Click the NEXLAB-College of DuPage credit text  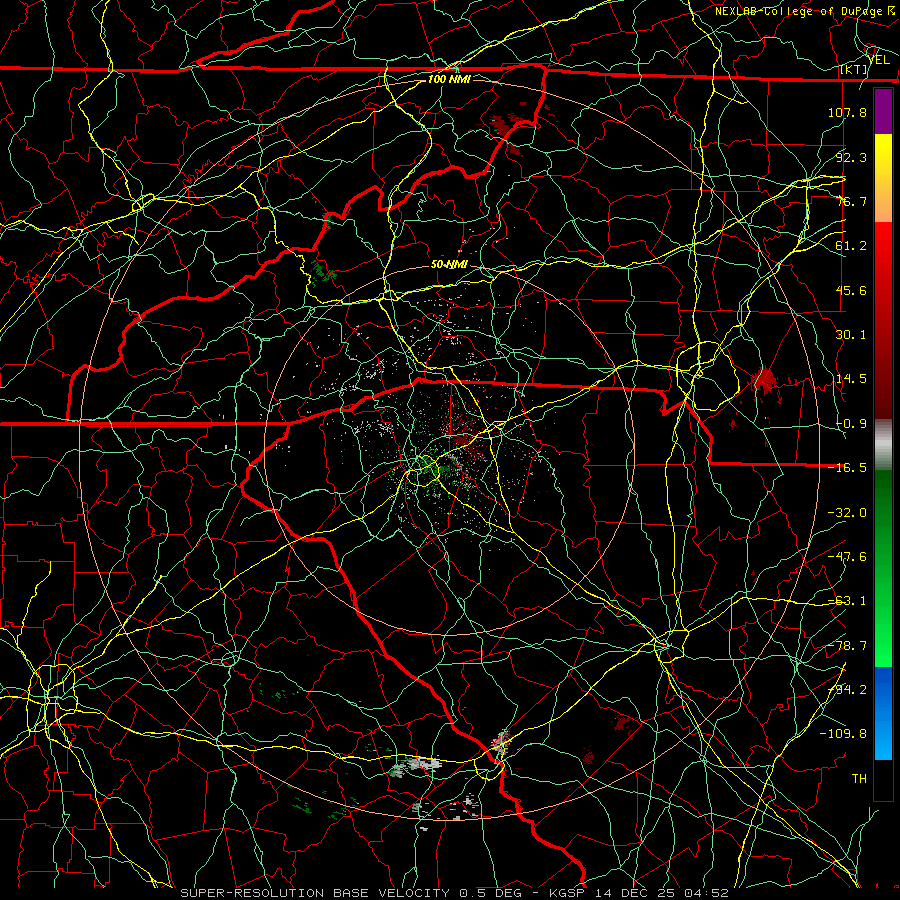coord(804,11)
